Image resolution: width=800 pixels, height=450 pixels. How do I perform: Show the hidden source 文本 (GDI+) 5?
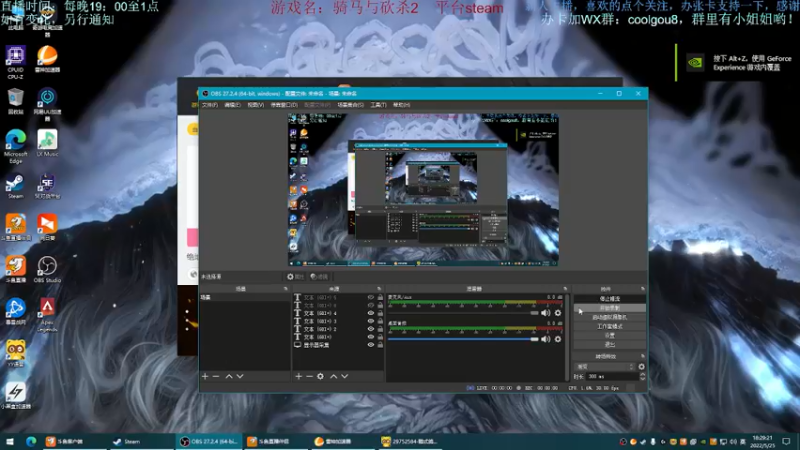pyautogui.click(x=370, y=297)
